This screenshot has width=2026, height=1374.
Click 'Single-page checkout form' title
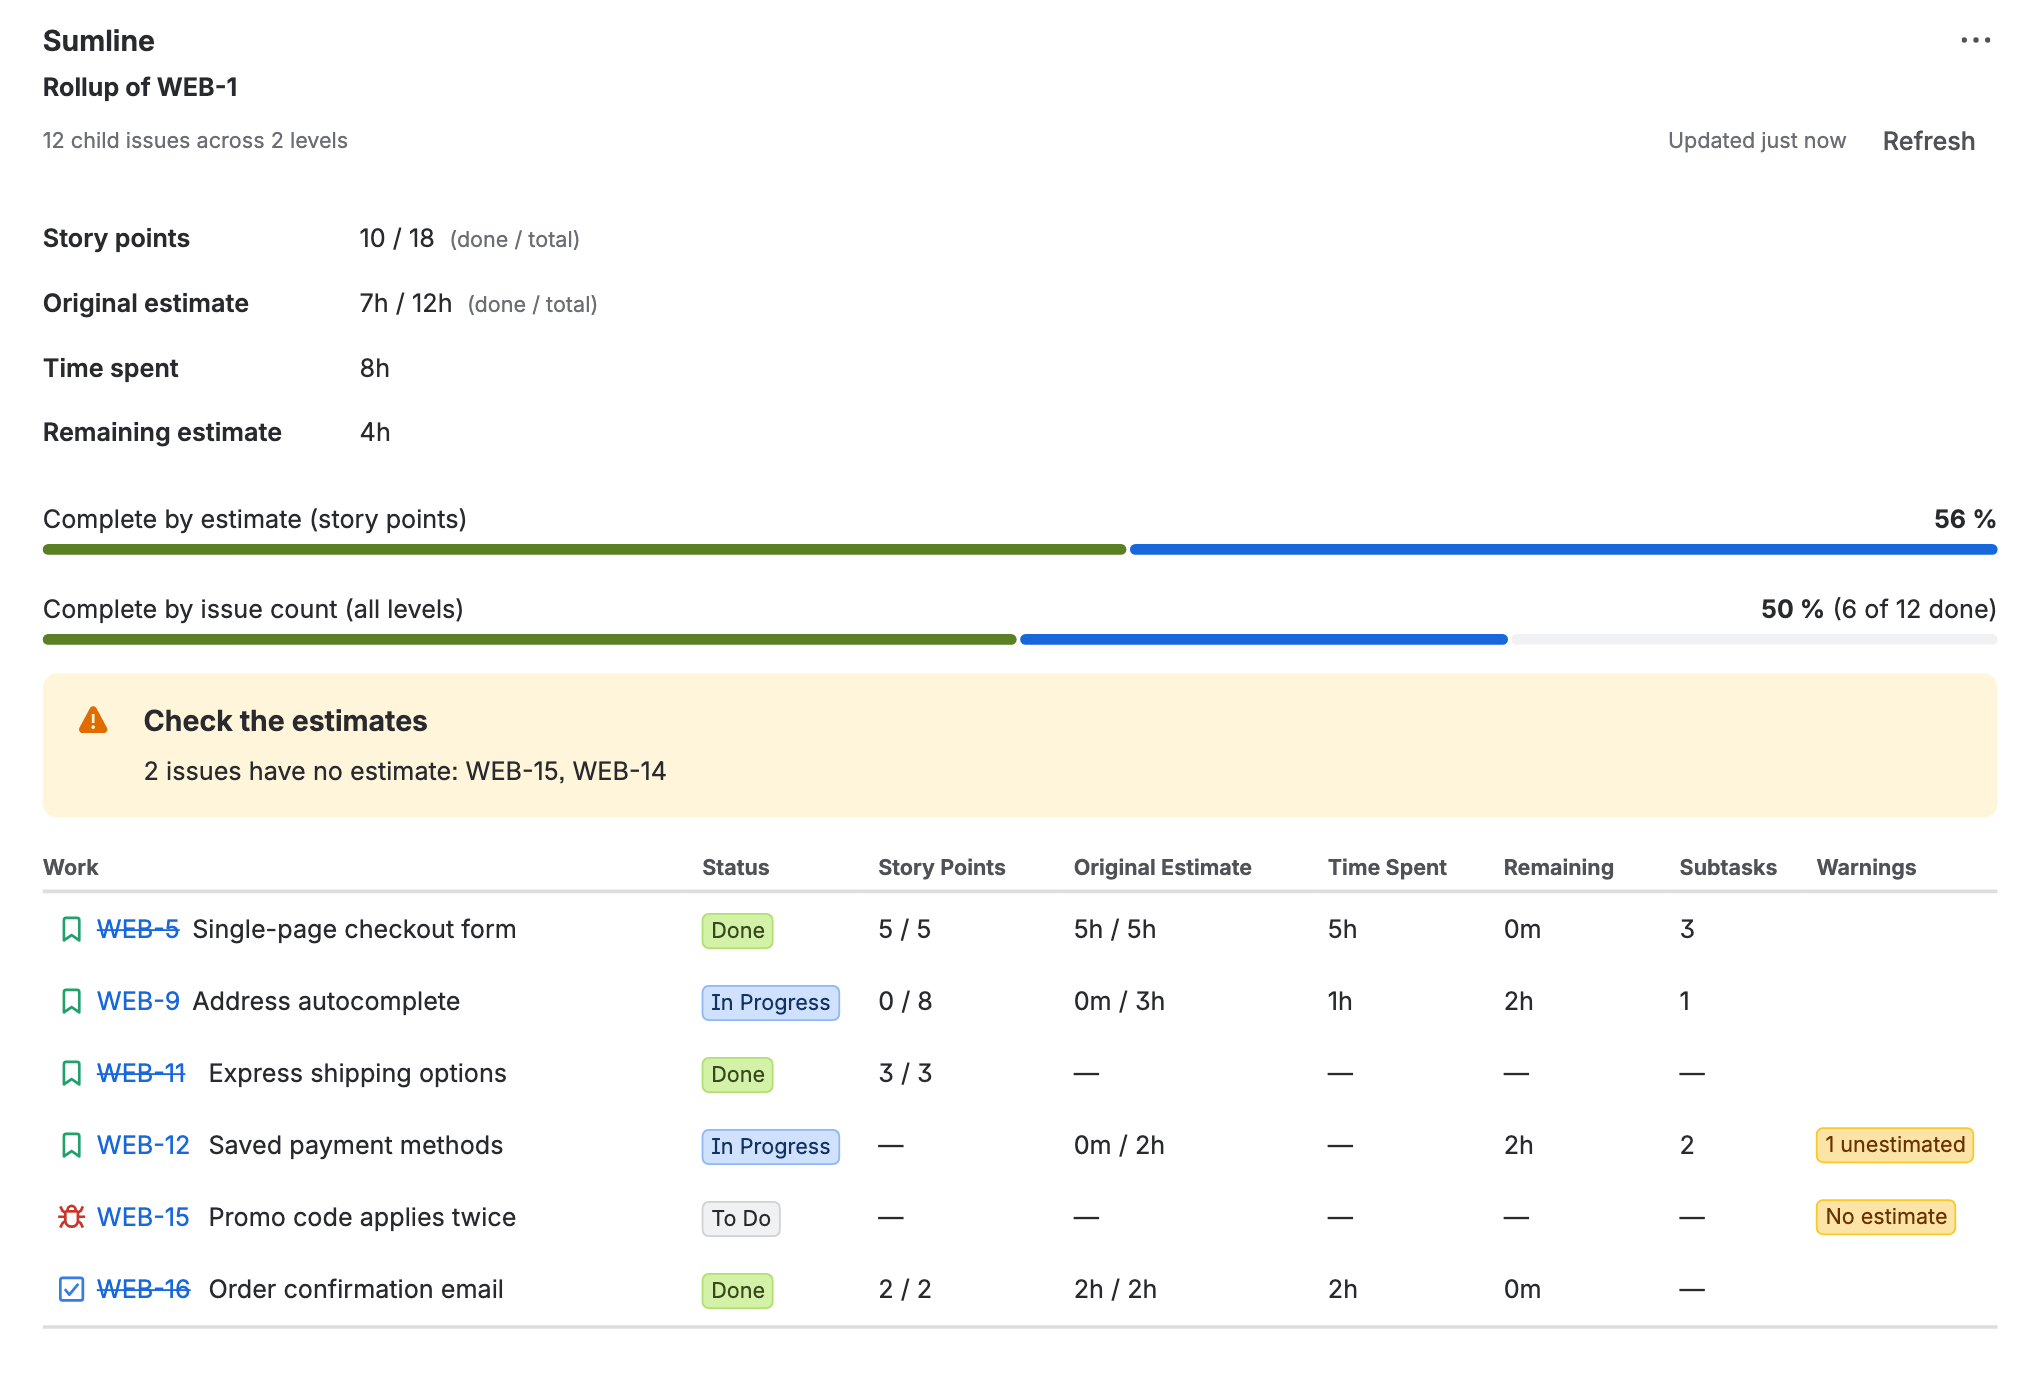pos(354,929)
